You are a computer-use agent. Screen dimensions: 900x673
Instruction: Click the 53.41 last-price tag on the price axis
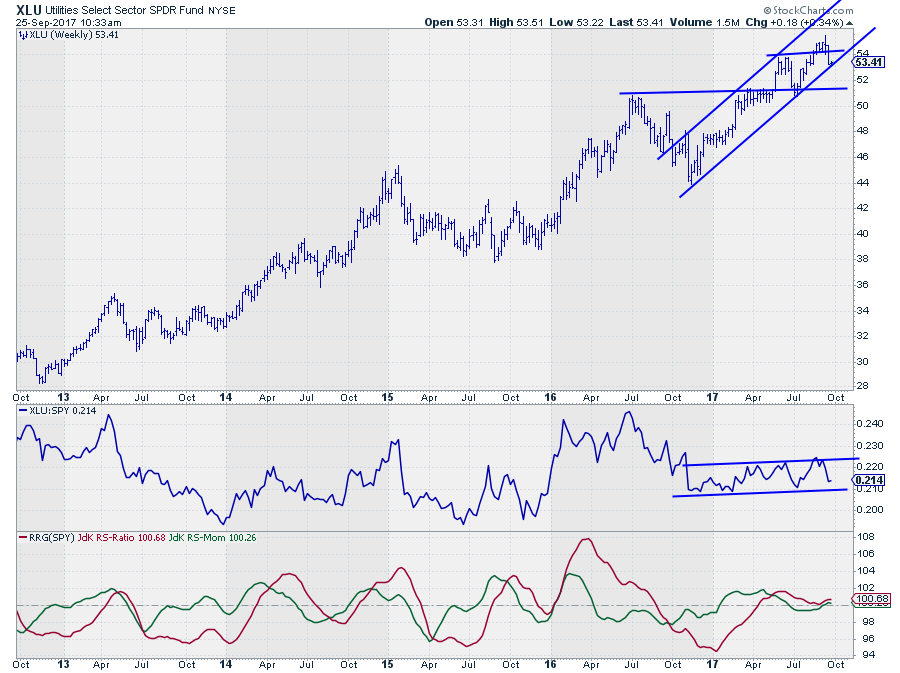click(869, 63)
